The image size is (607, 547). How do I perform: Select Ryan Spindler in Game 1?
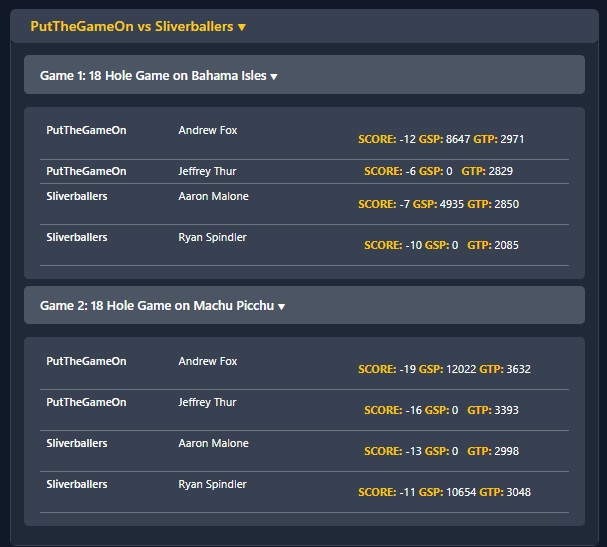click(212, 237)
